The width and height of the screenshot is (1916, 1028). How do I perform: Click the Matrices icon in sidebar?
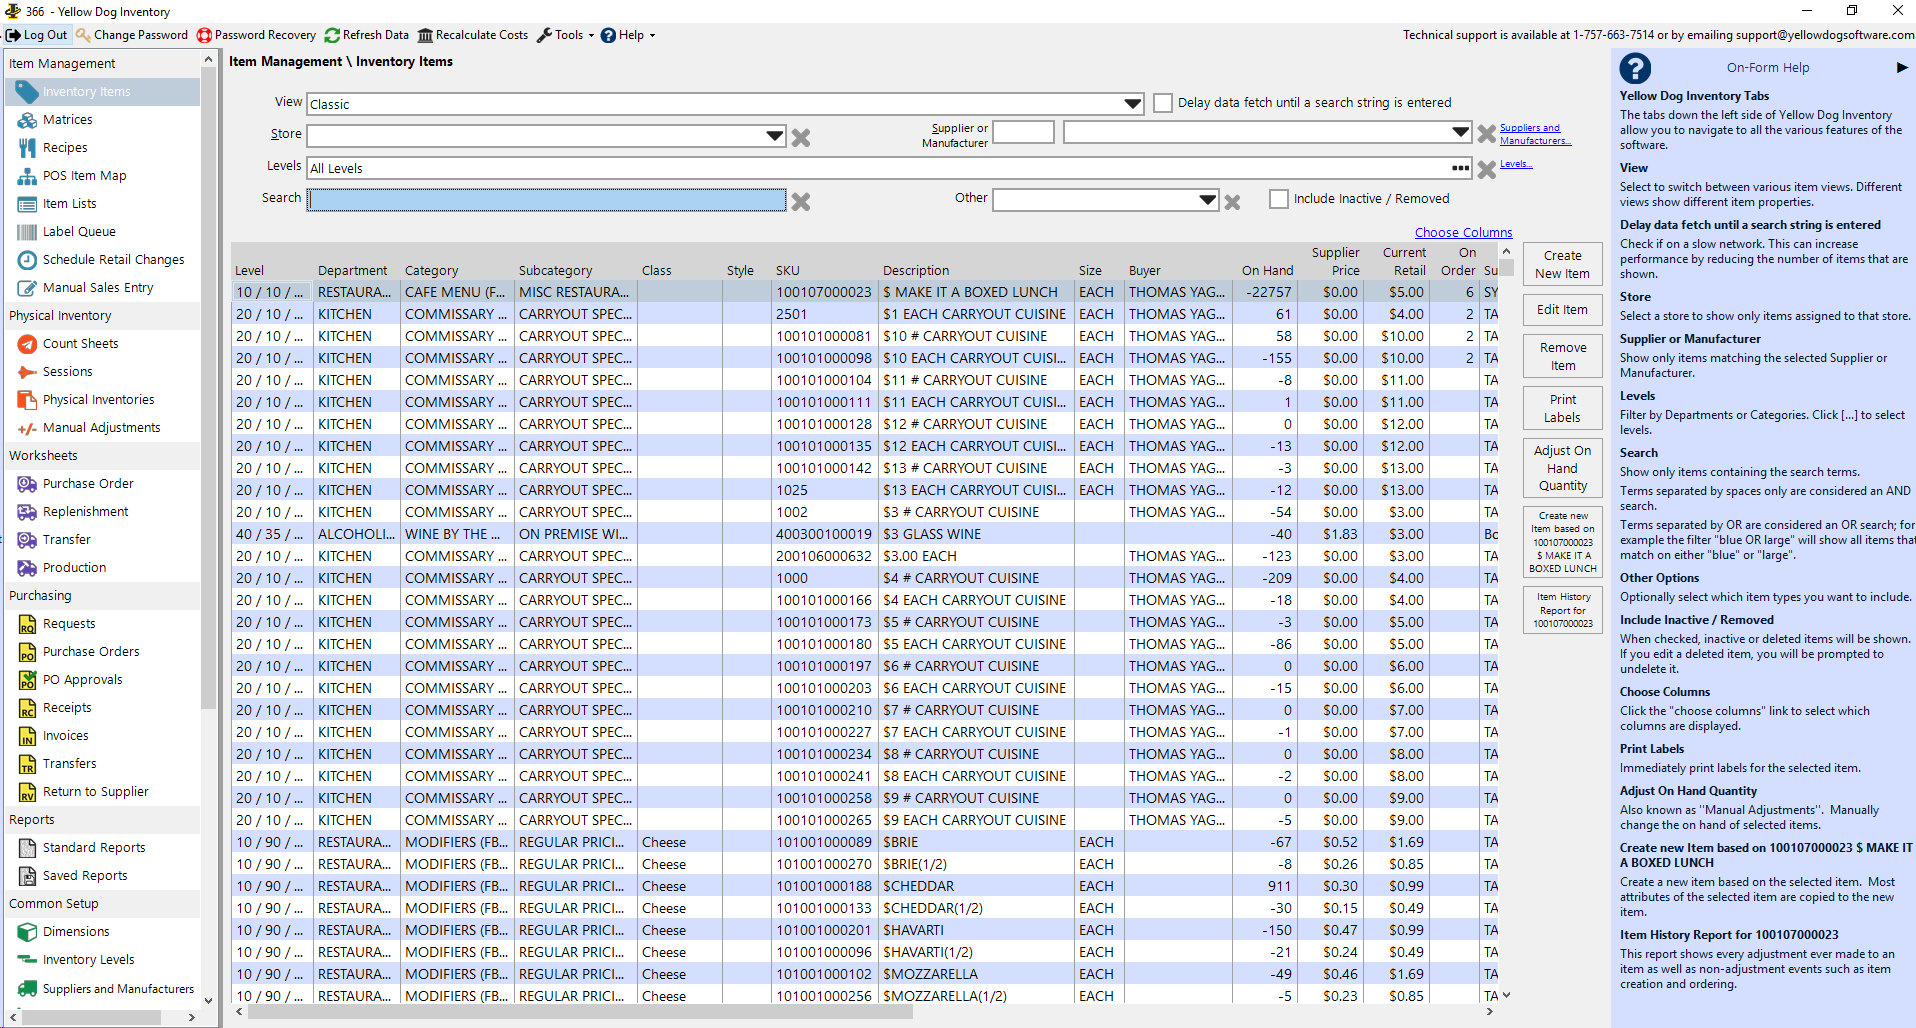(x=27, y=120)
